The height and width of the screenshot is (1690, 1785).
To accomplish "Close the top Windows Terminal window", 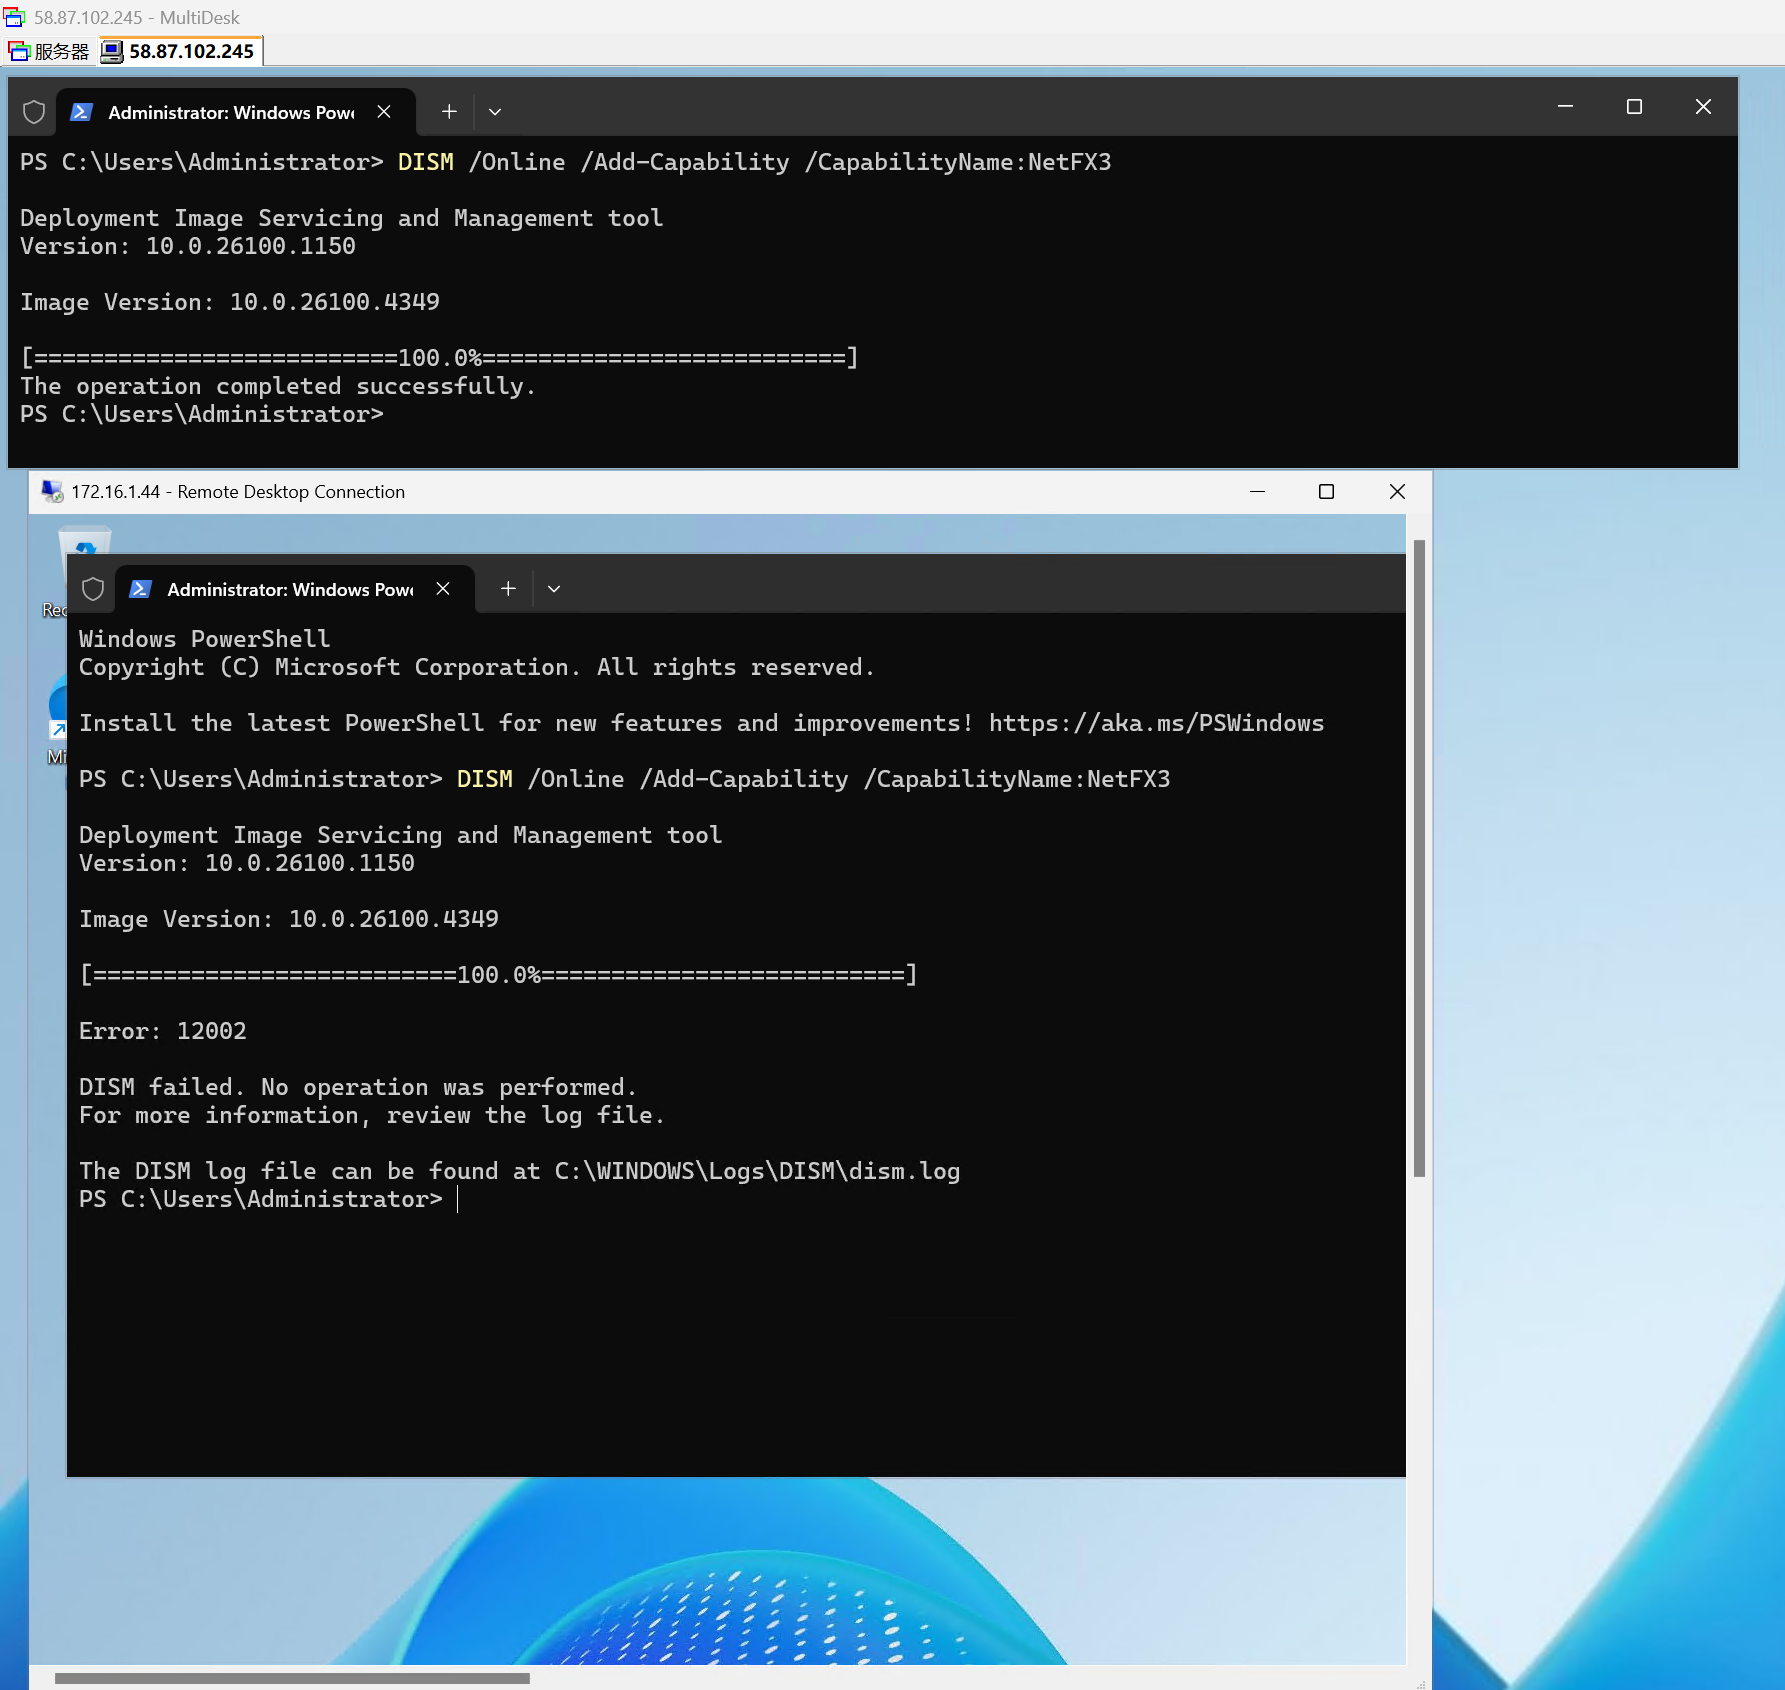I will (1703, 107).
